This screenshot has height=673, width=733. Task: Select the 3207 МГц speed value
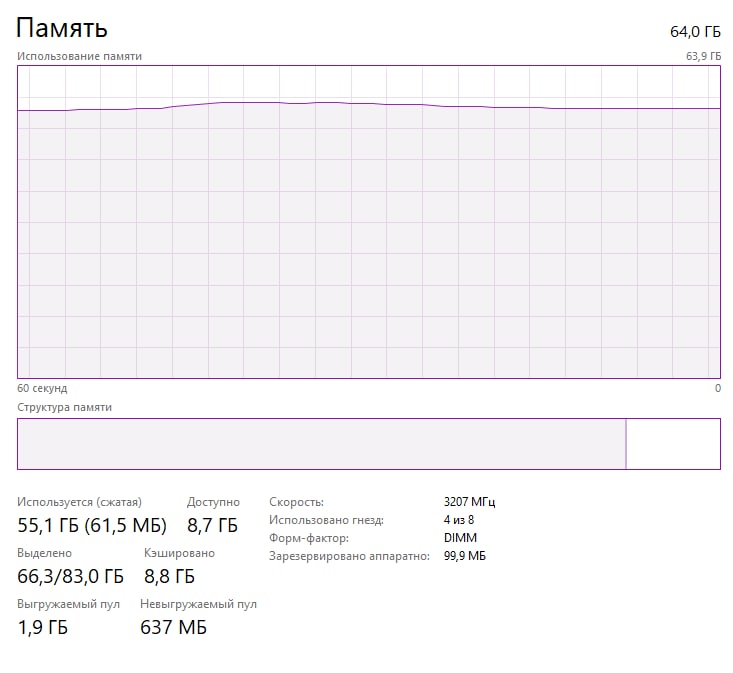pyautogui.click(x=469, y=502)
